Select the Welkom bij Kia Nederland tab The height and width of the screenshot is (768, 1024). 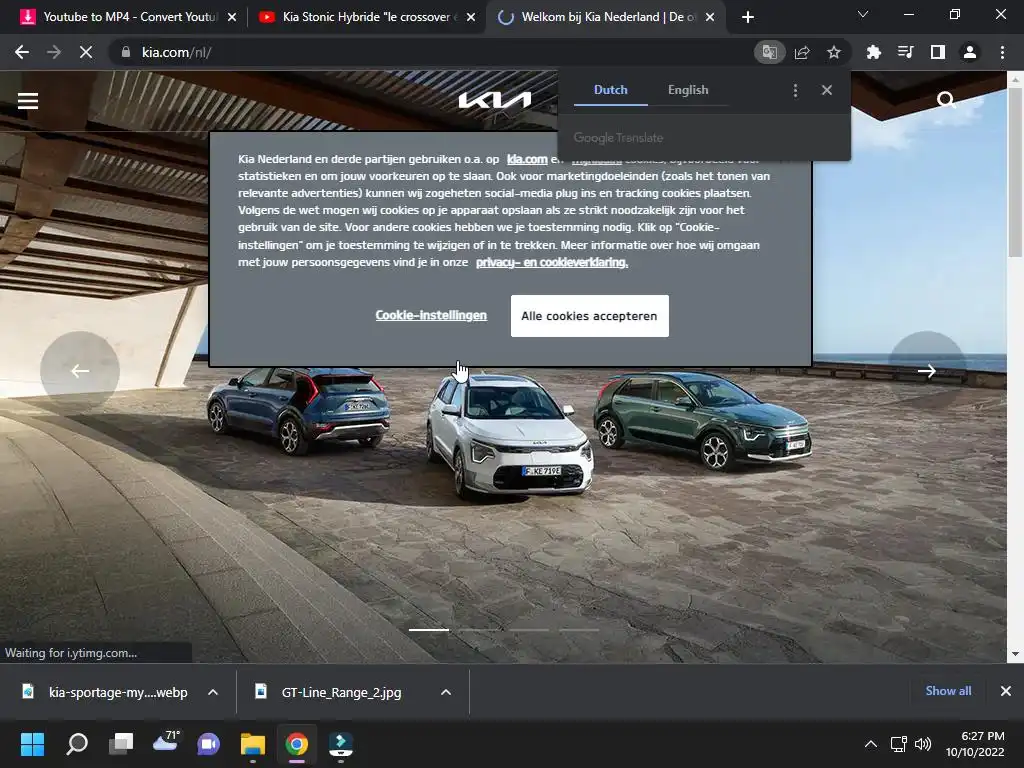[604, 17]
